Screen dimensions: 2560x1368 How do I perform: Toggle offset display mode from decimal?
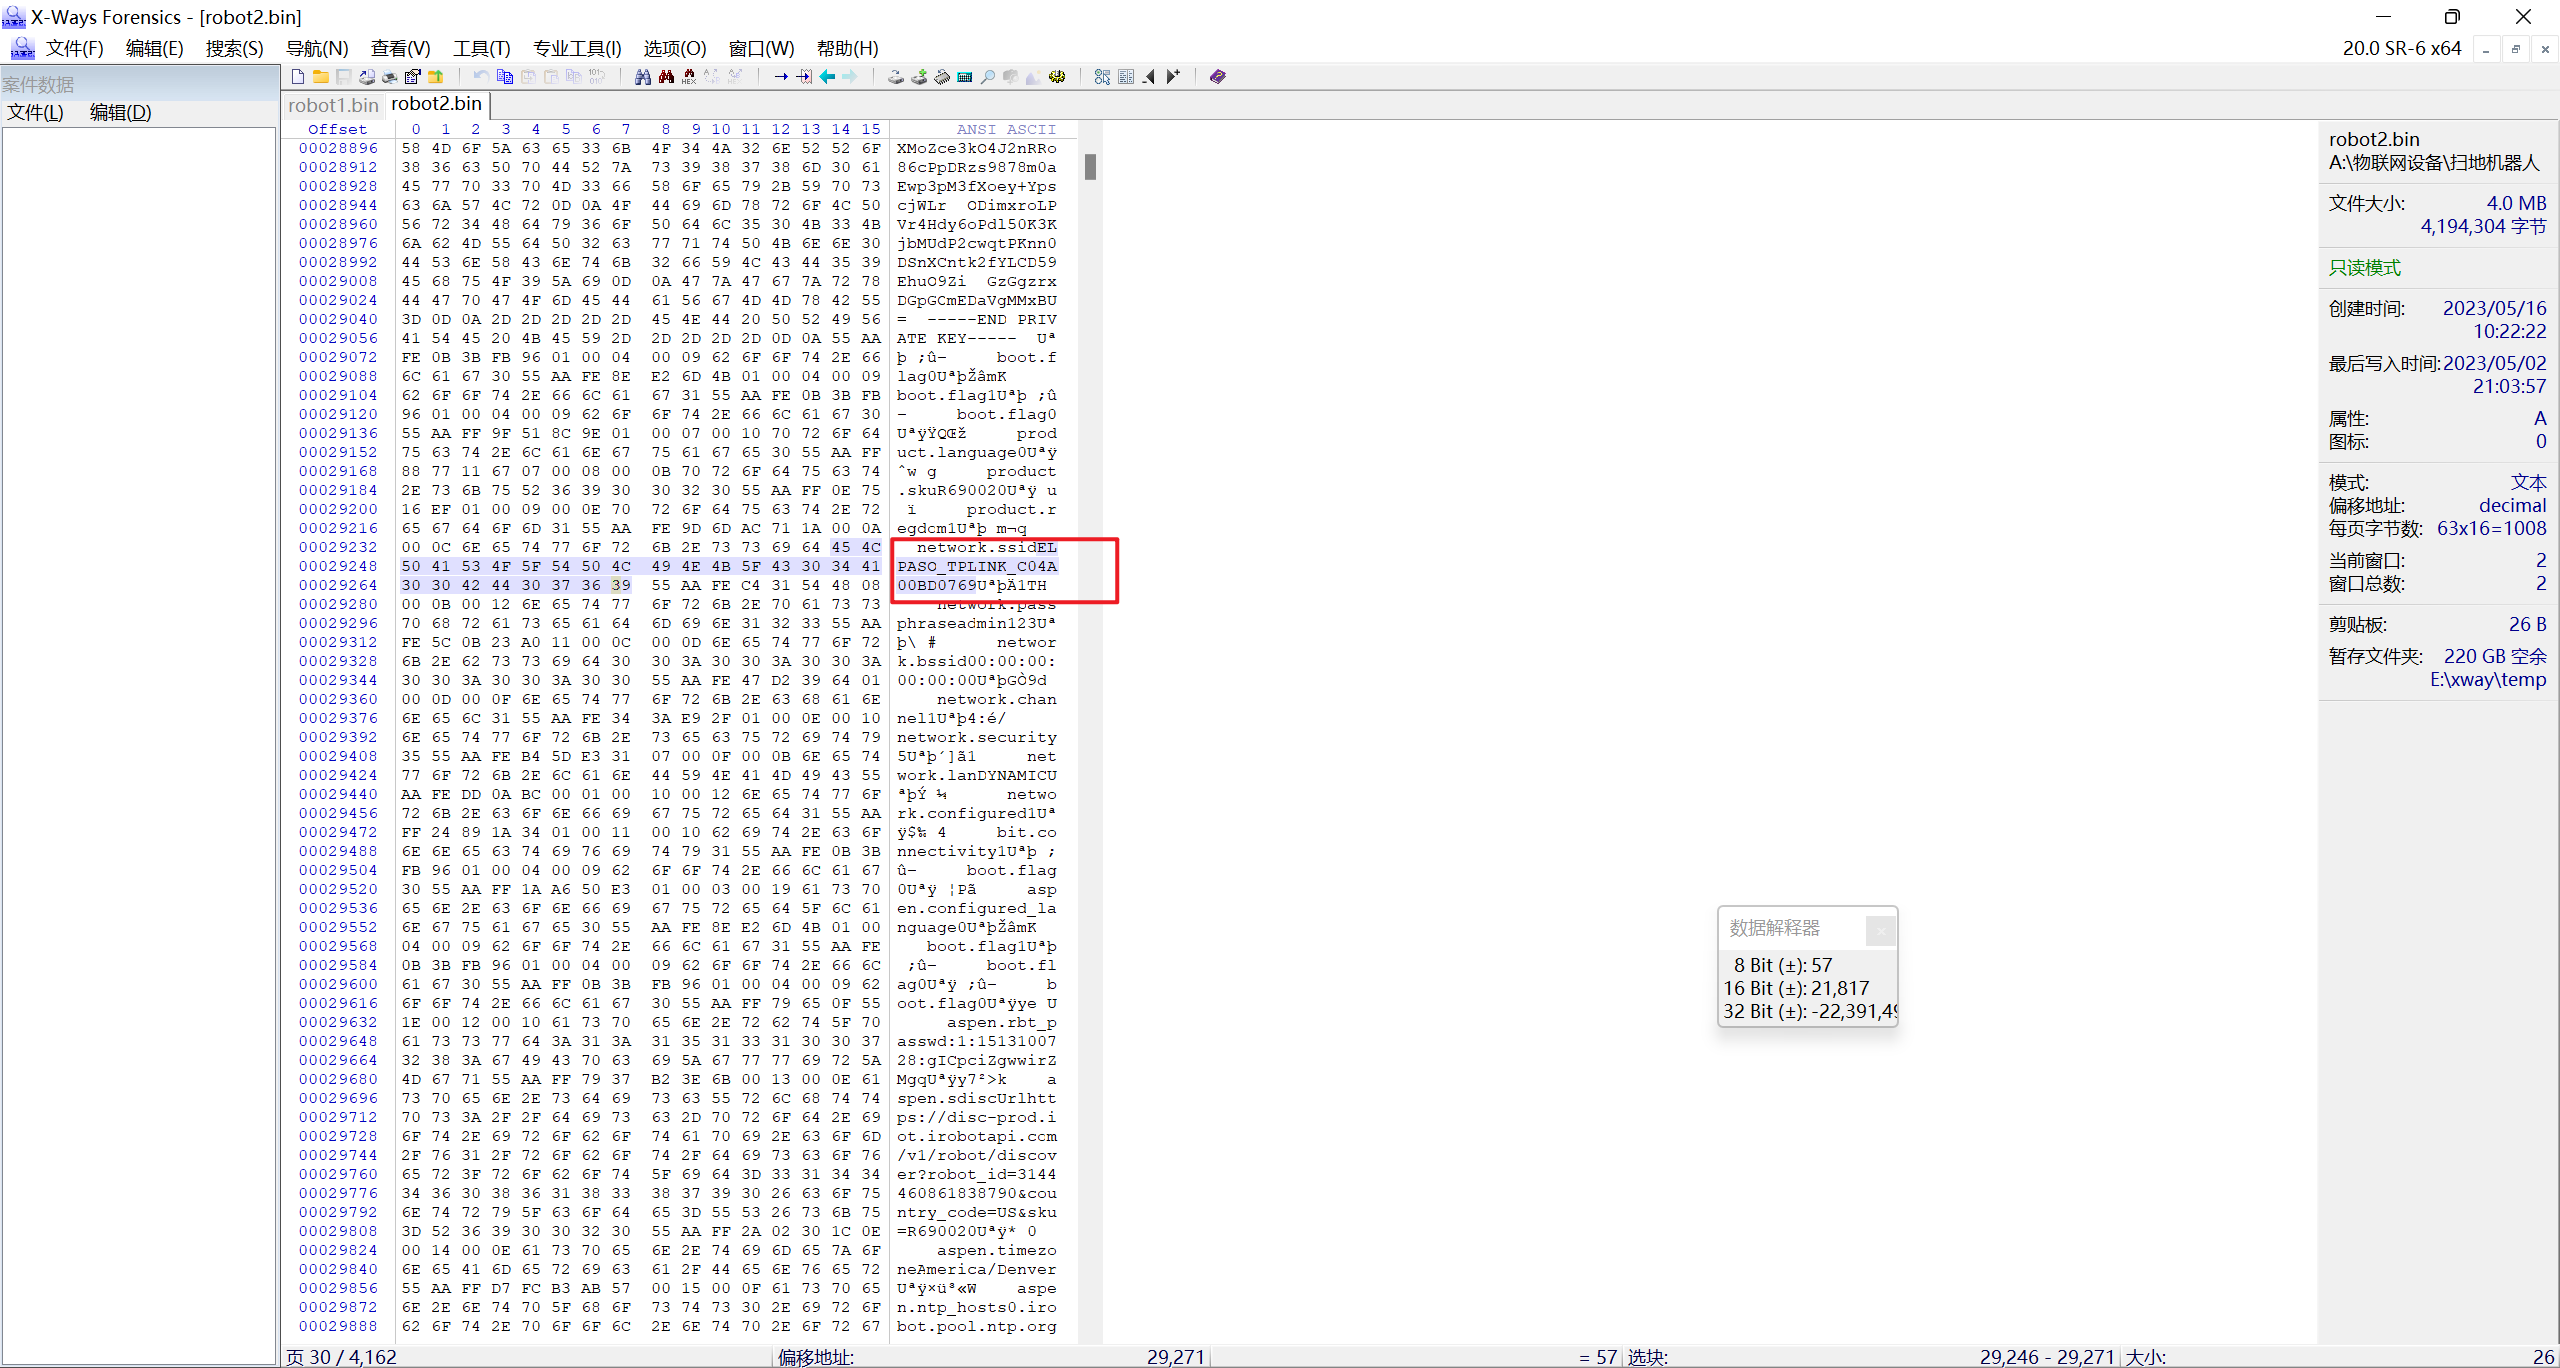2511,505
